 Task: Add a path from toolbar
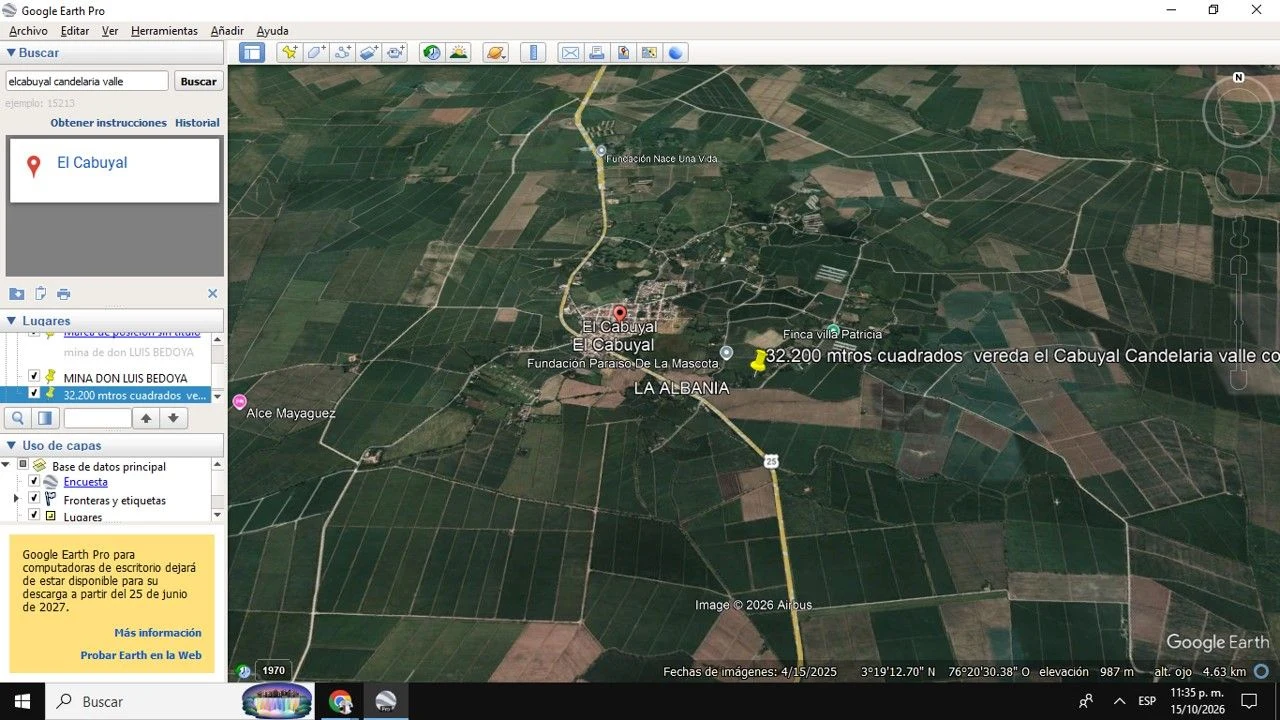343,52
